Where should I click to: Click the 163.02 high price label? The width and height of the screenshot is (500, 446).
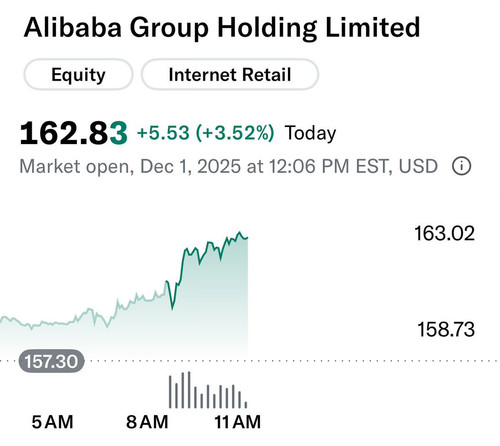point(444,233)
